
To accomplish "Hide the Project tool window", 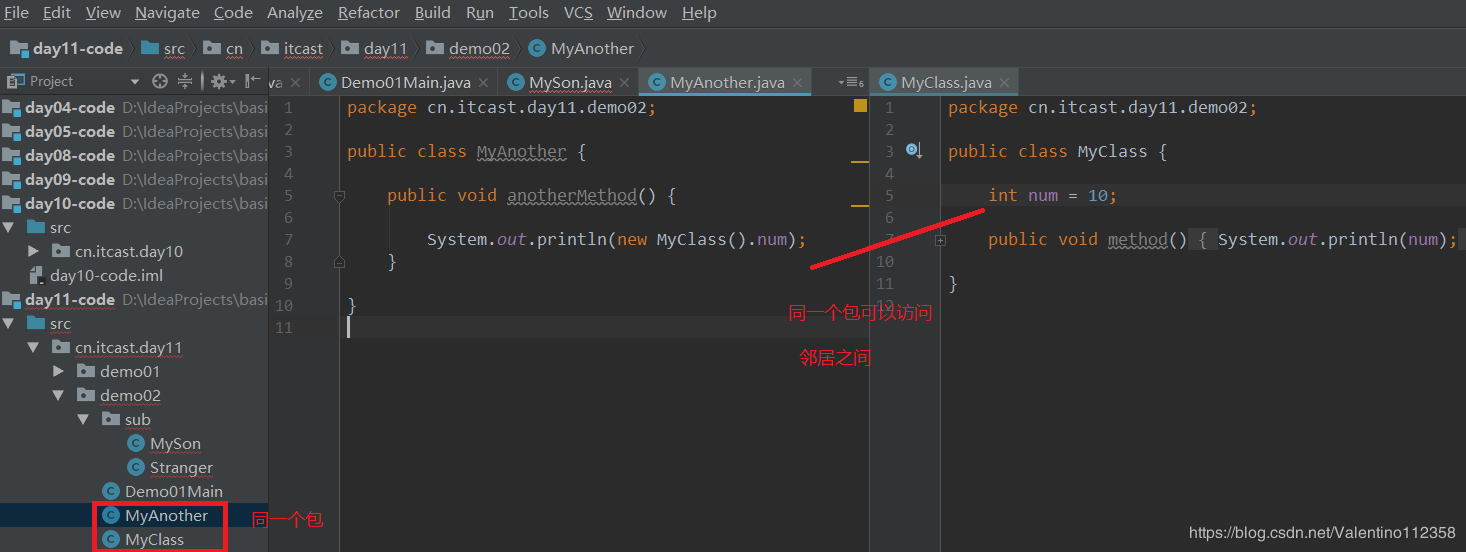I will pyautogui.click(x=252, y=81).
